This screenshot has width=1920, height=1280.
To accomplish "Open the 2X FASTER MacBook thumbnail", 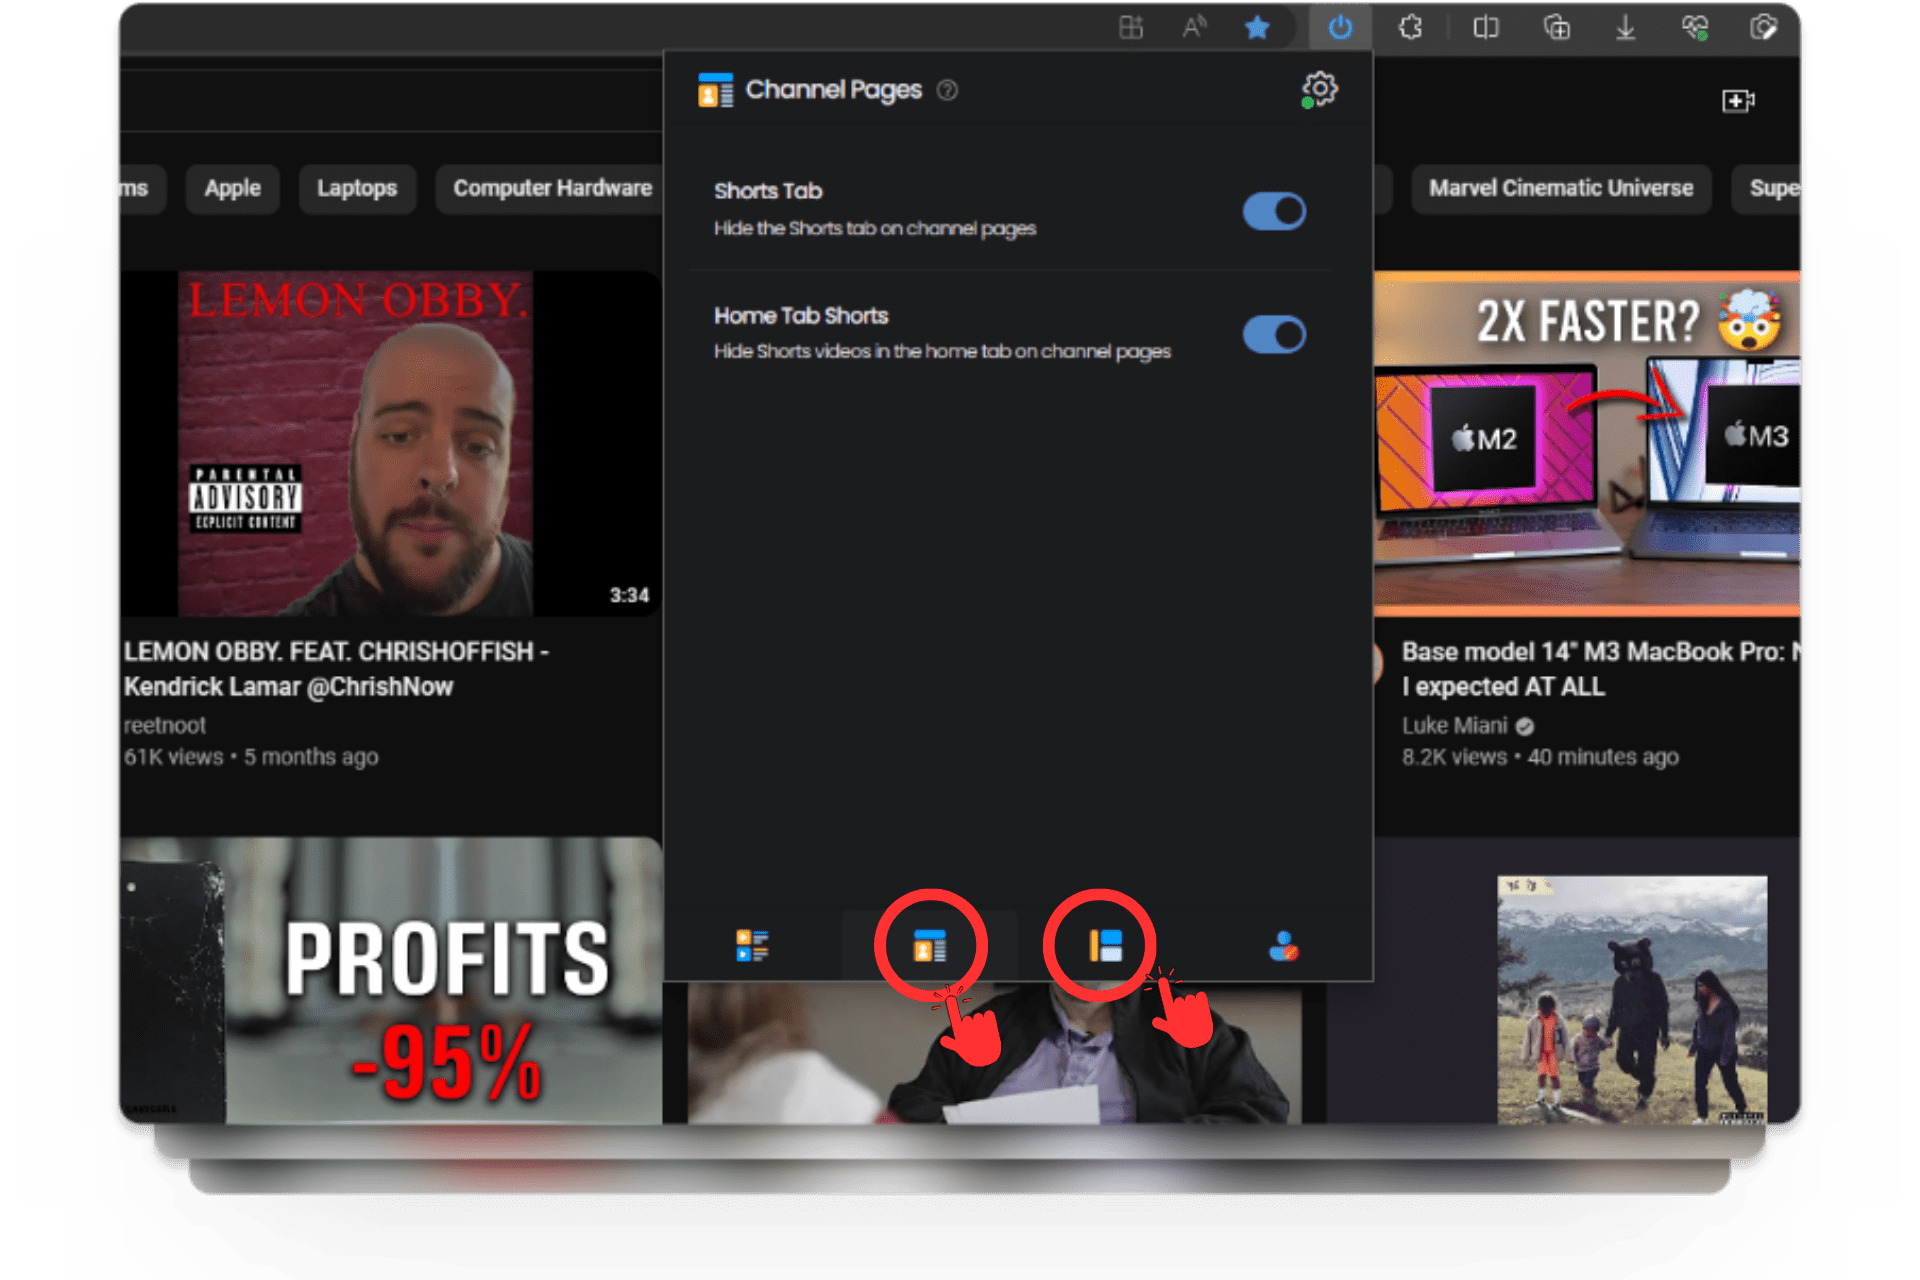I will point(1587,443).
